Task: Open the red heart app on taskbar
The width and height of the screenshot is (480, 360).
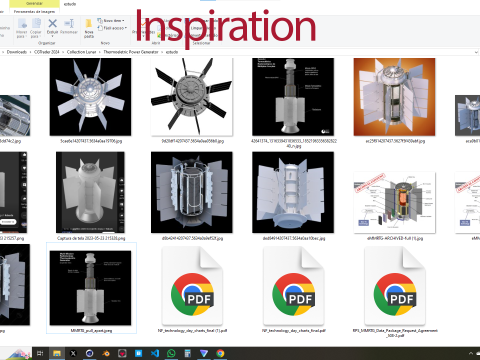Action: pos(122,353)
